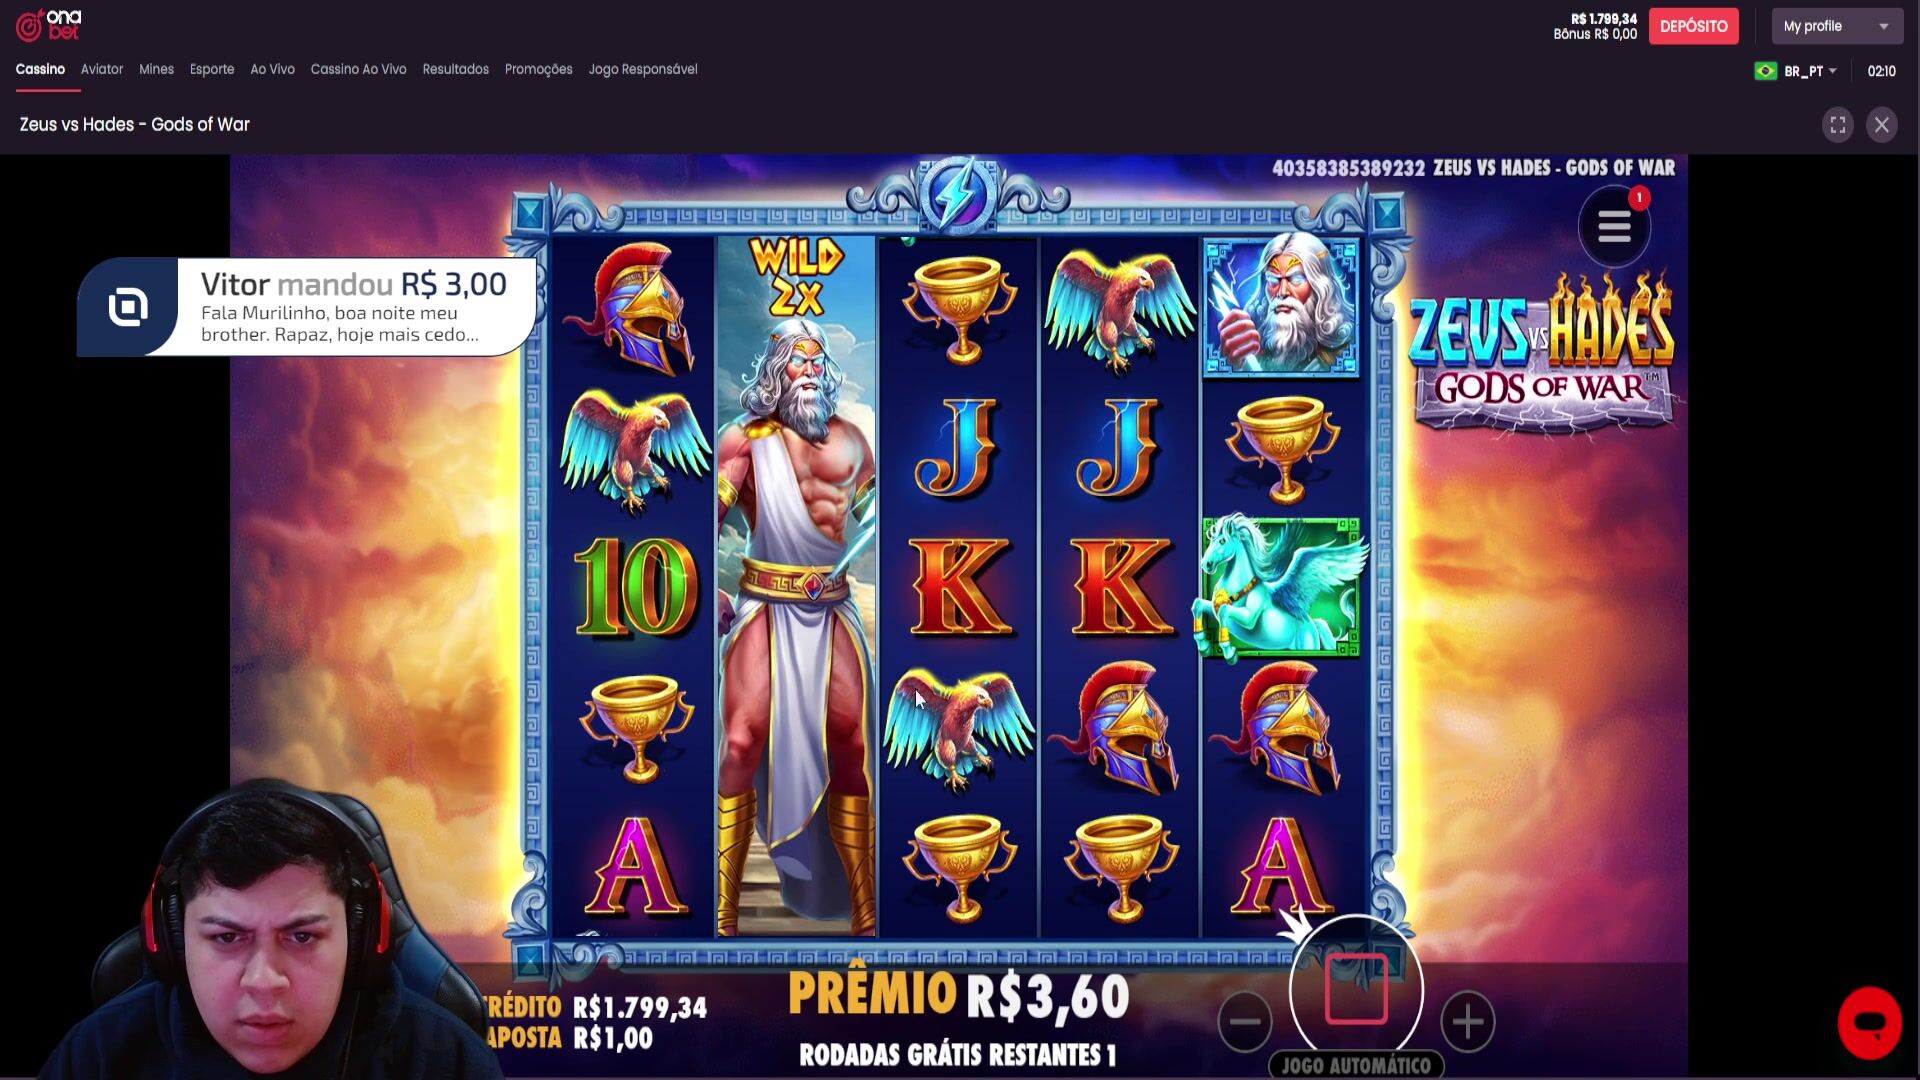Screen dimensions: 1920x1080
Task: Go to the Promoções page
Action: click(x=538, y=69)
